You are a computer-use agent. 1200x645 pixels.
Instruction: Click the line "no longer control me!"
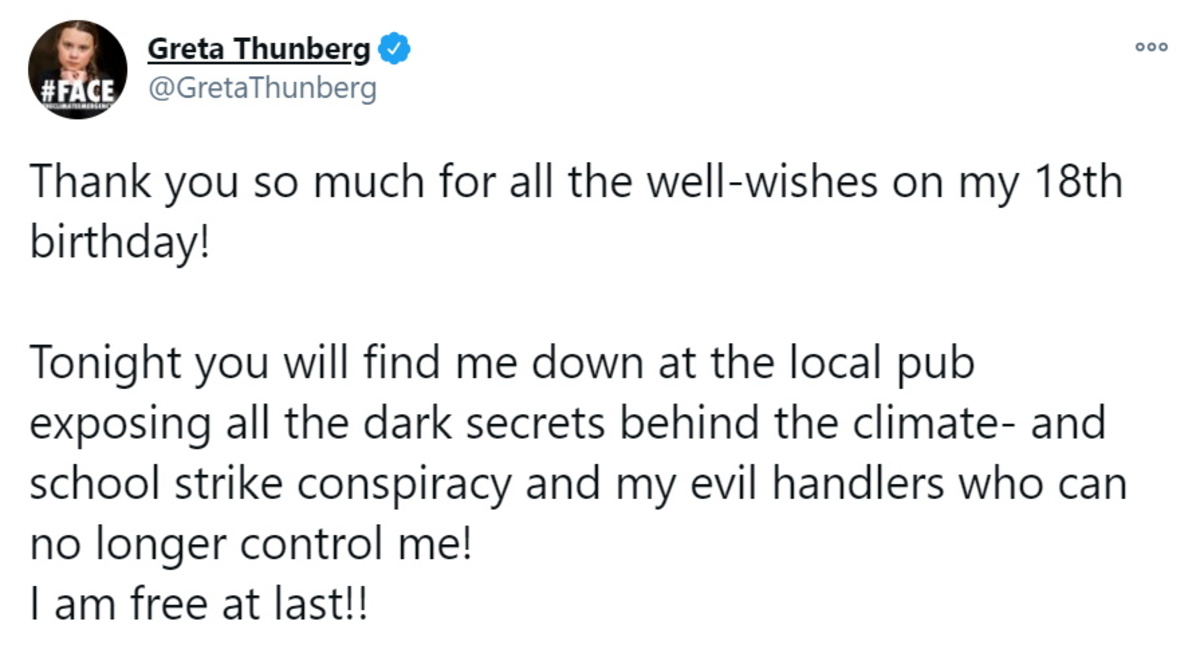[250, 545]
